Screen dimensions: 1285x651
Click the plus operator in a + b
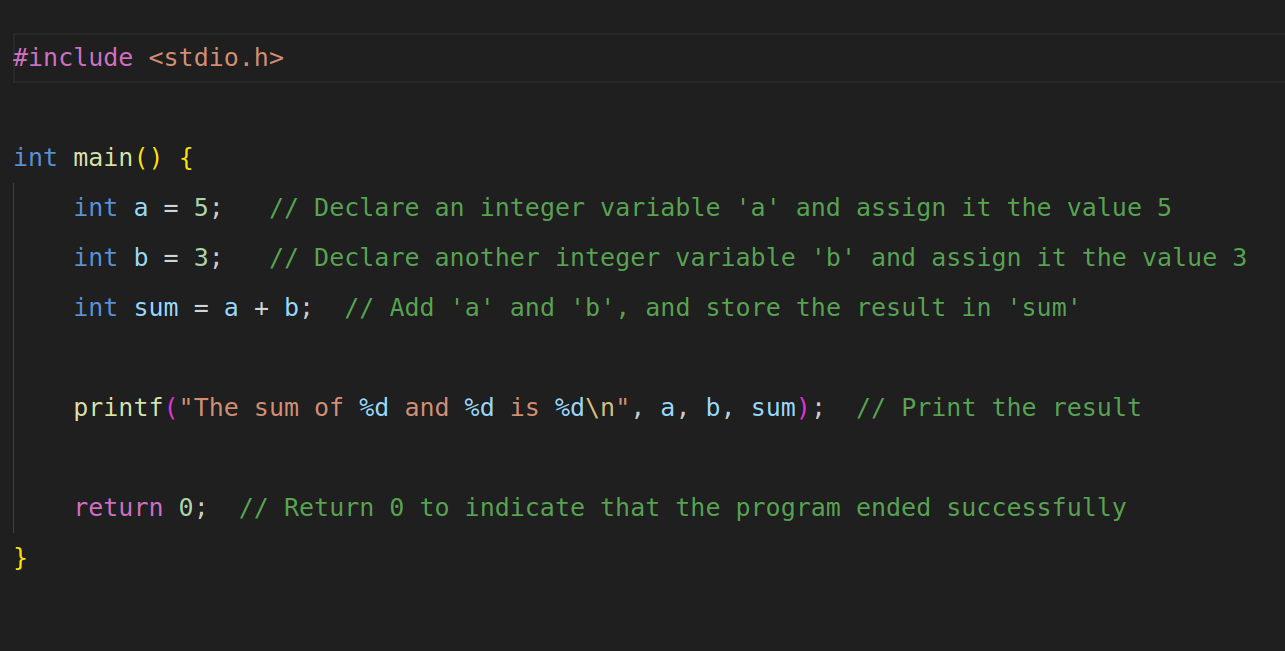click(260, 307)
